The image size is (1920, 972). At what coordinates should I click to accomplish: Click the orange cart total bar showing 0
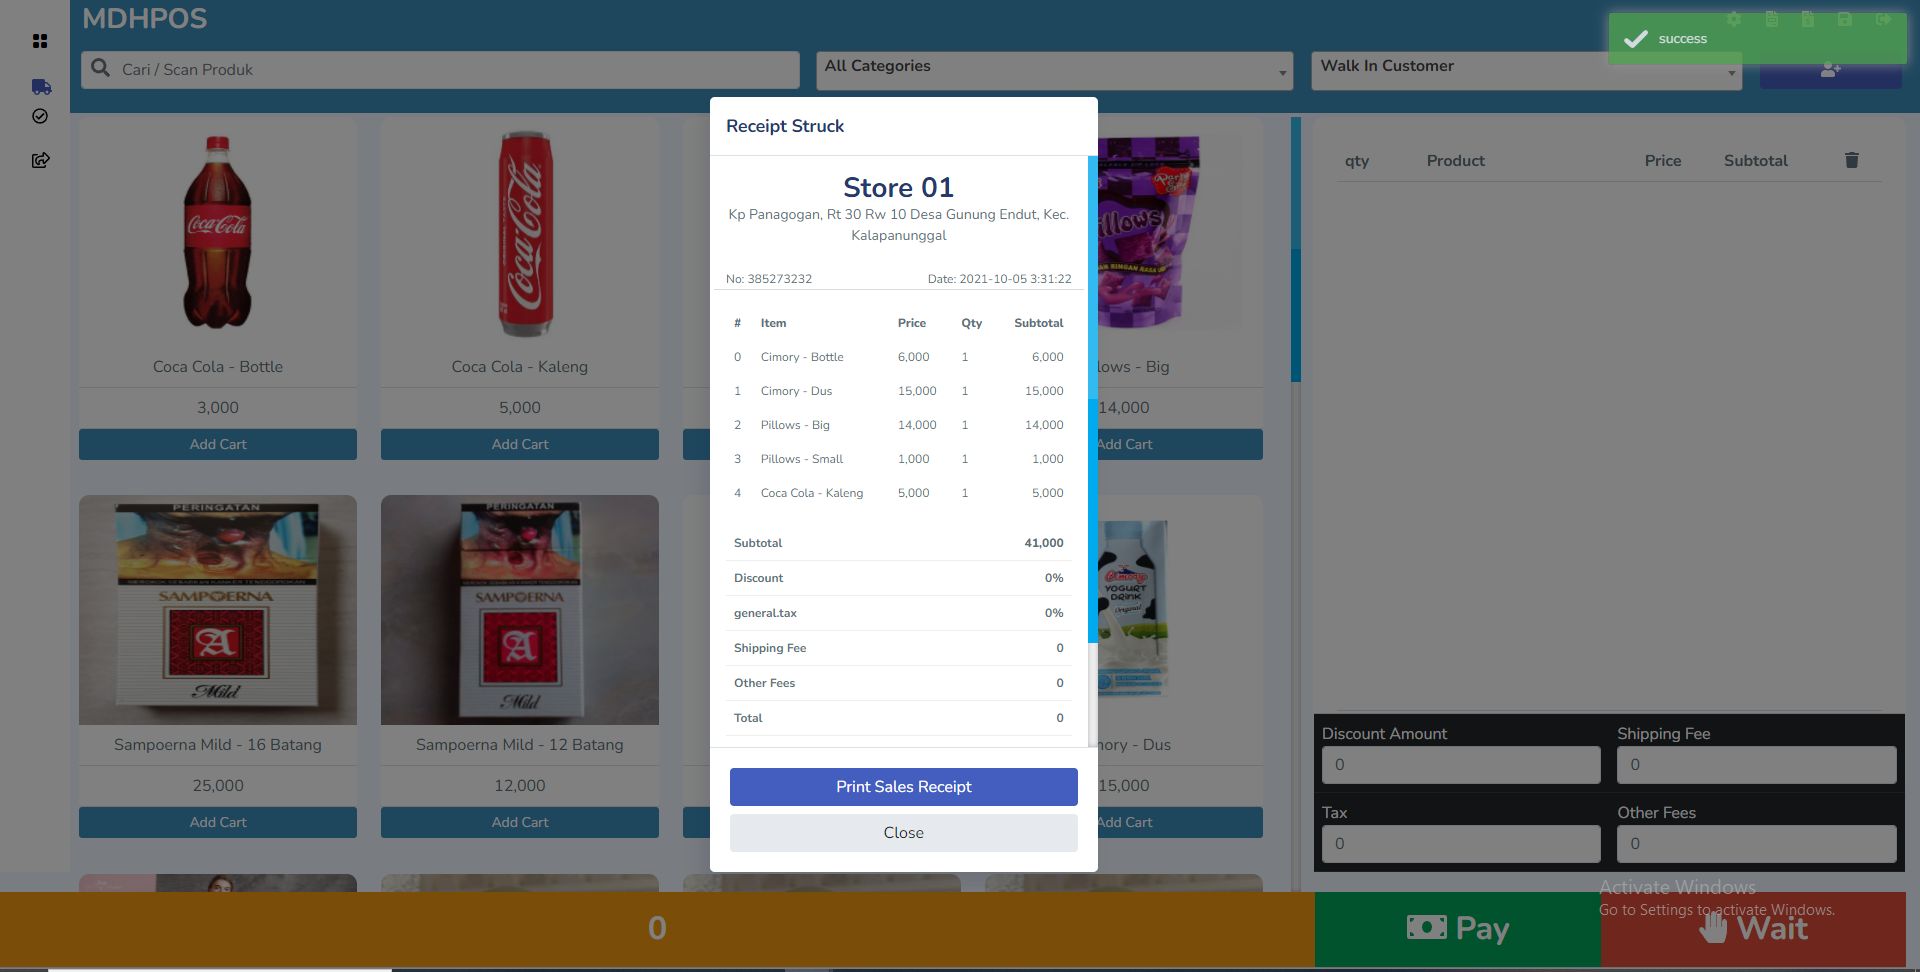(657, 929)
